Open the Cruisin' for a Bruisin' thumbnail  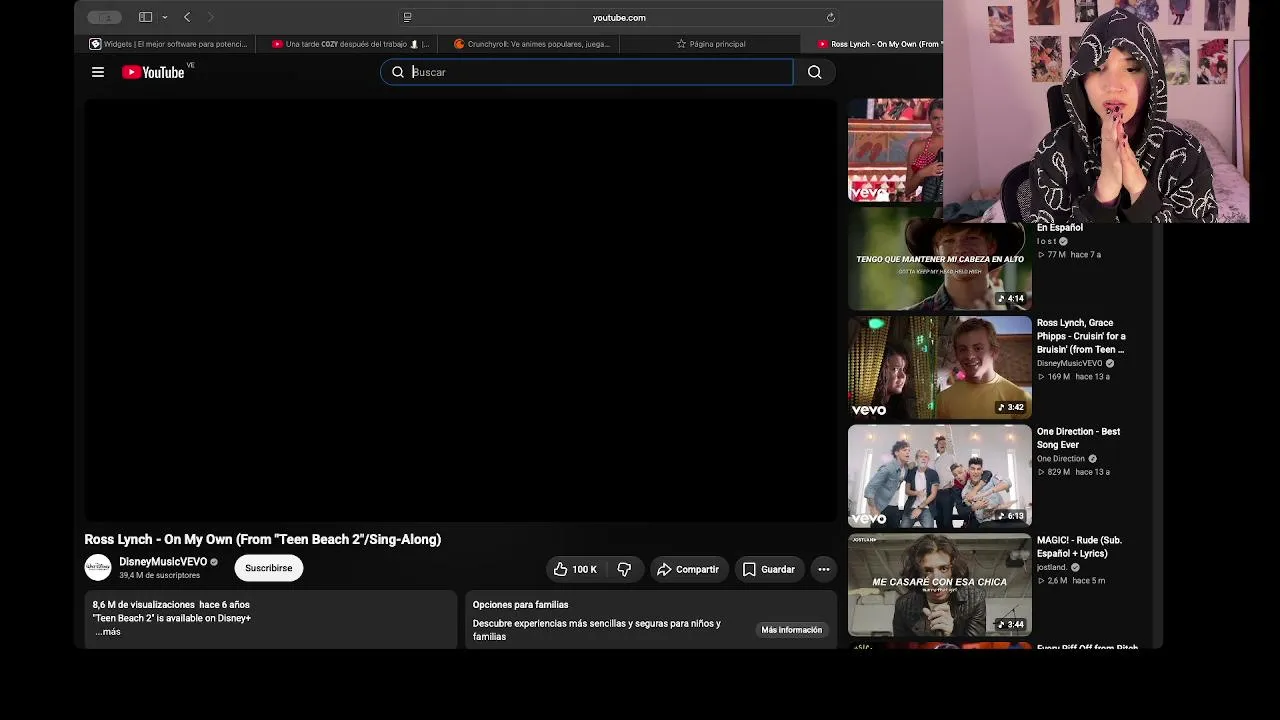[939, 367]
